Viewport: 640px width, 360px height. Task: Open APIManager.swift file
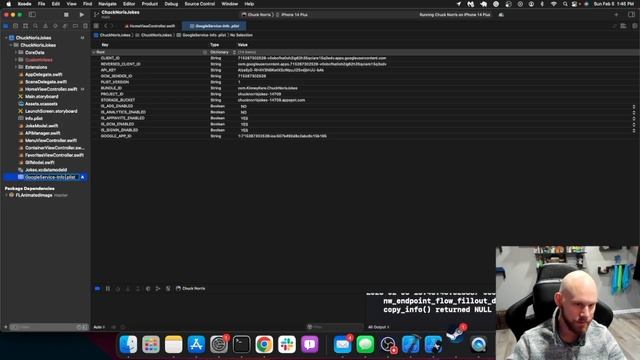tap(42, 133)
